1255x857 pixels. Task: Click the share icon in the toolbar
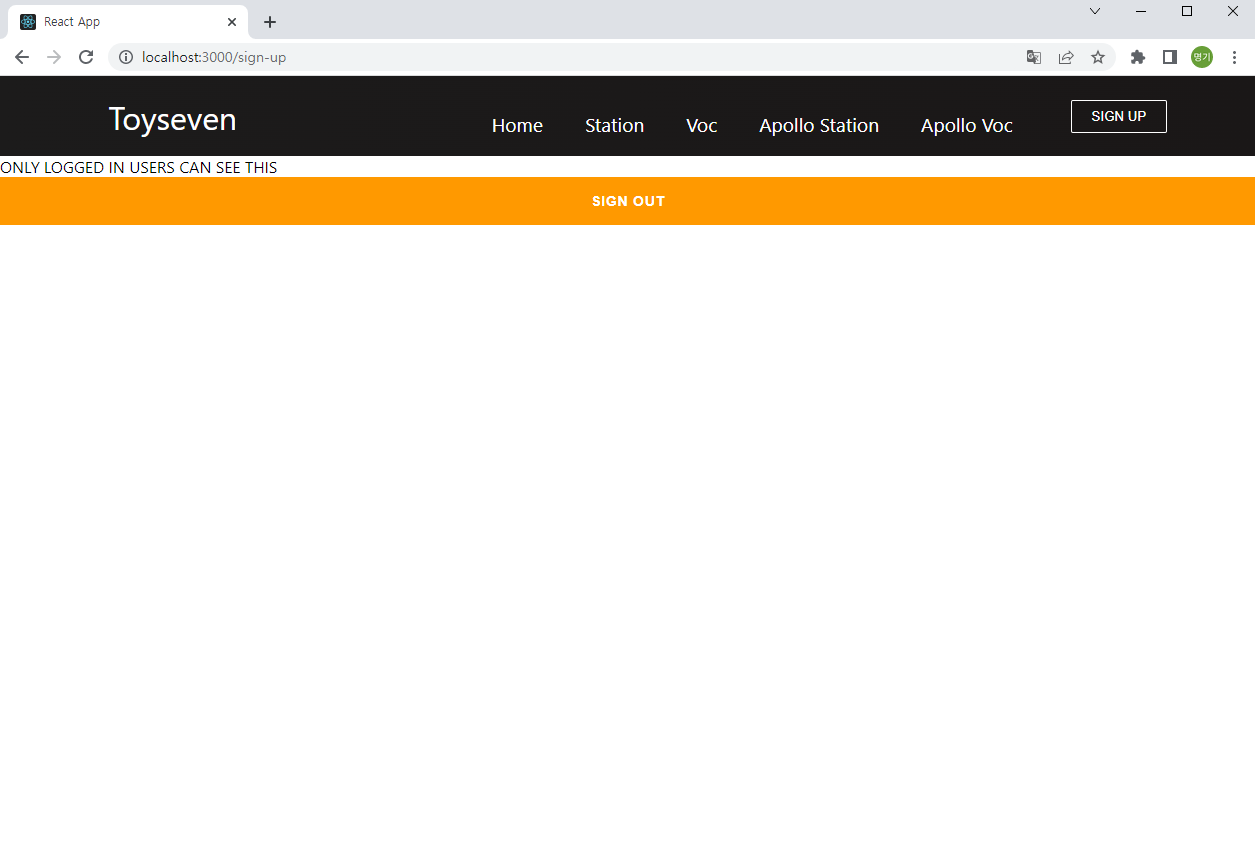(x=1066, y=57)
